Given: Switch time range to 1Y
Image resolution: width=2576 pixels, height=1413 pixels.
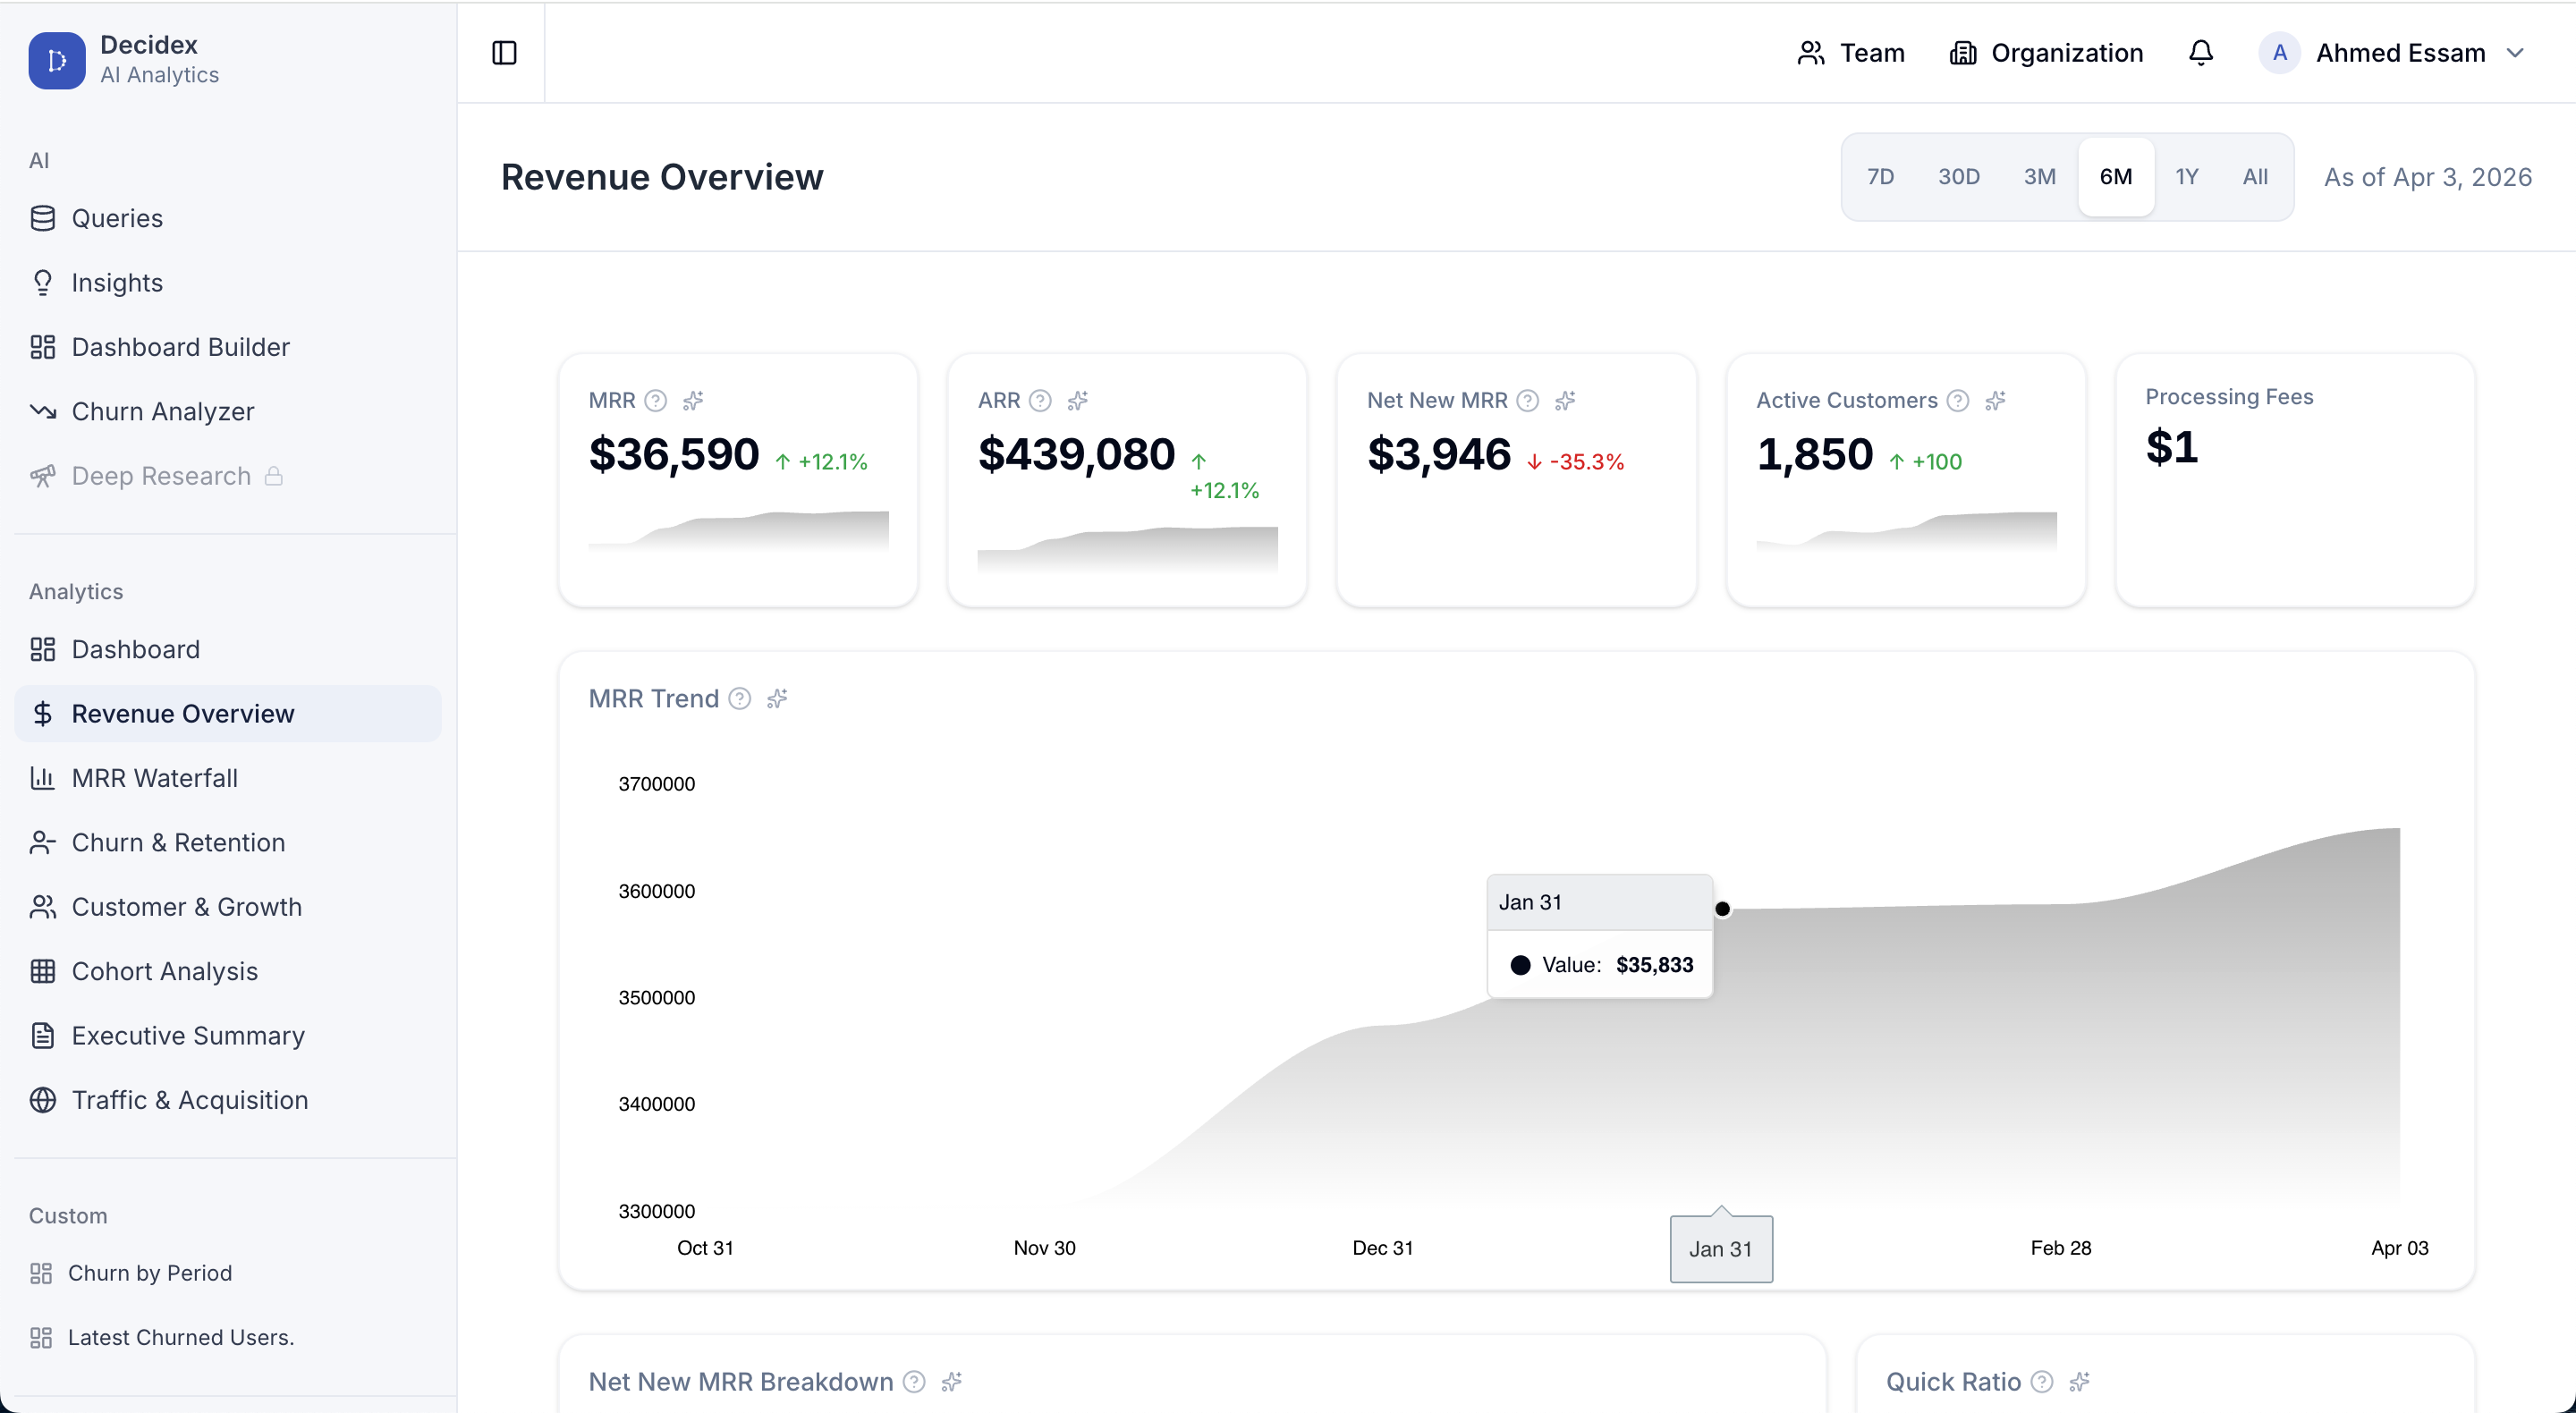Looking at the screenshot, I should coord(2186,177).
